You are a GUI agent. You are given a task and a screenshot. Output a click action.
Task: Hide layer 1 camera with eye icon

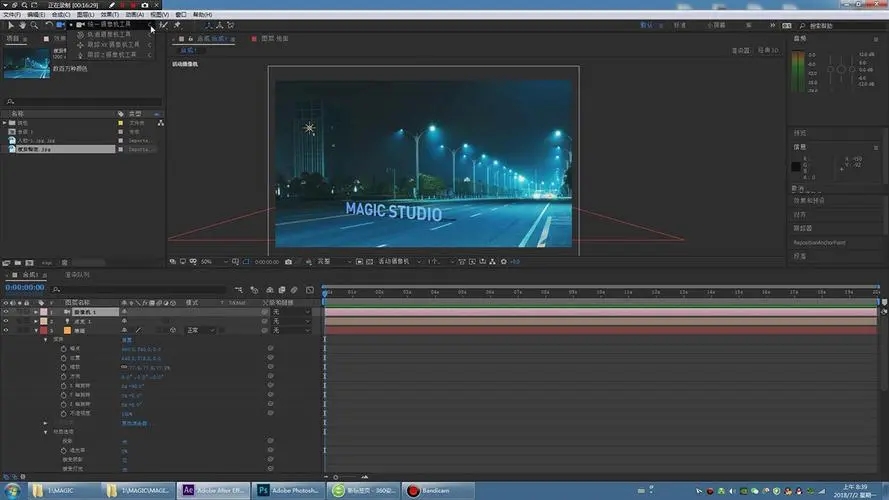[x=6, y=312]
